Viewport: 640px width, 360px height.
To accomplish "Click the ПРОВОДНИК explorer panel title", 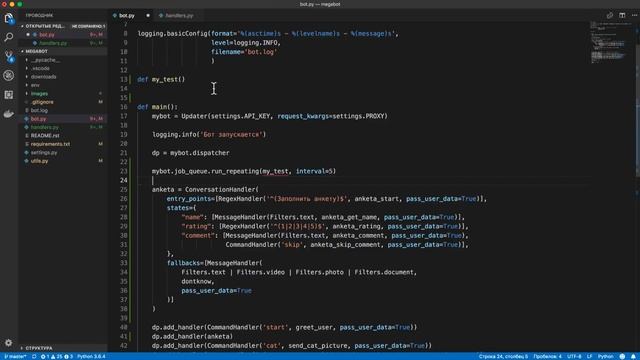I will pos(39,16).
